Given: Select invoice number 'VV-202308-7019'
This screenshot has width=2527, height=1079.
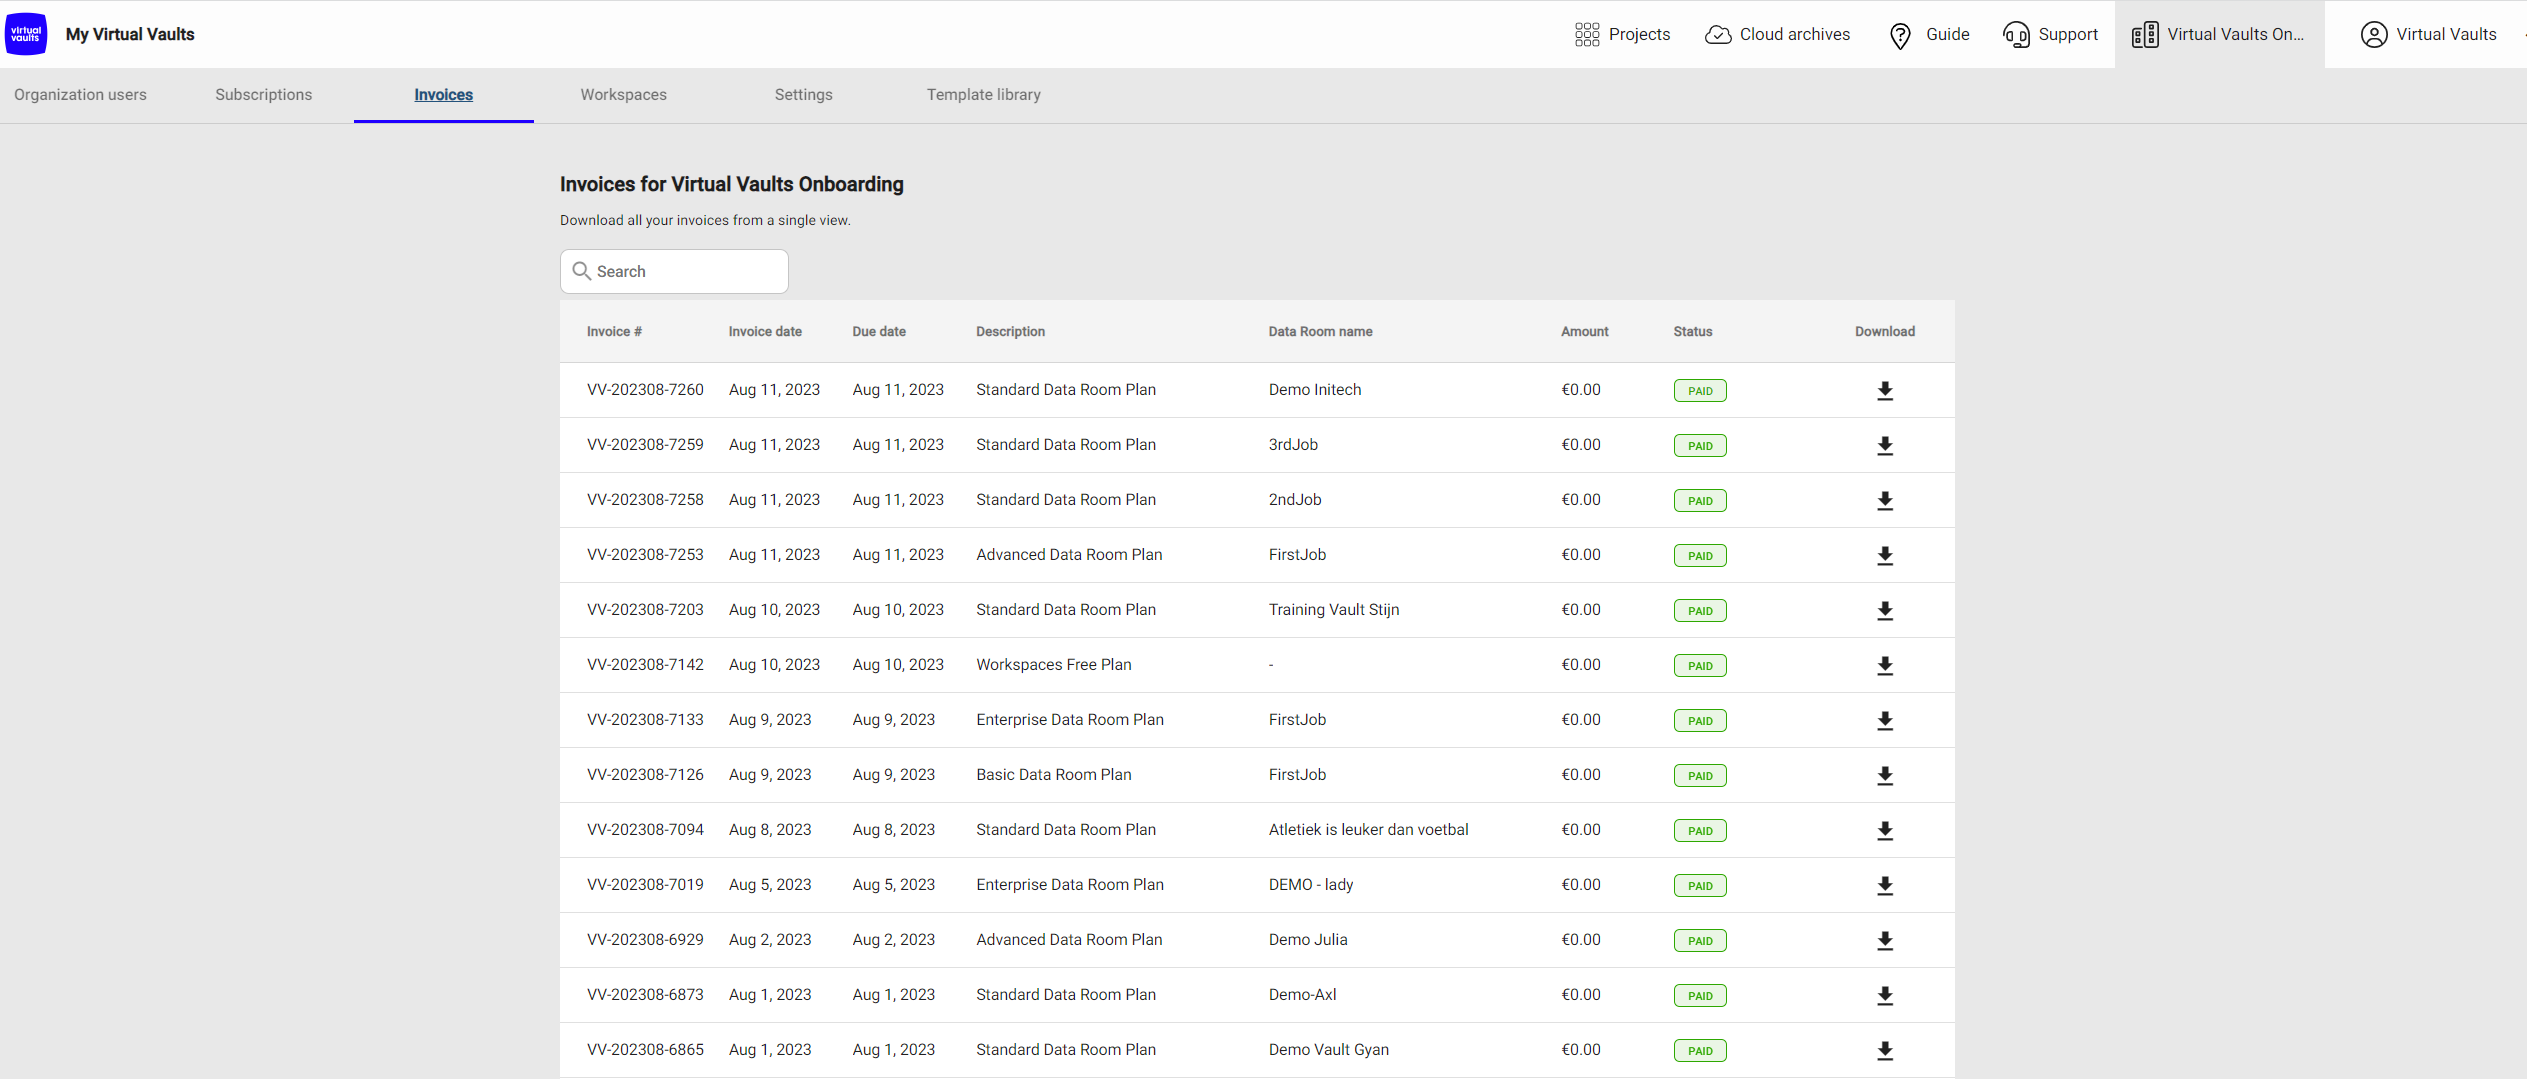Looking at the screenshot, I should pyautogui.click(x=645, y=885).
